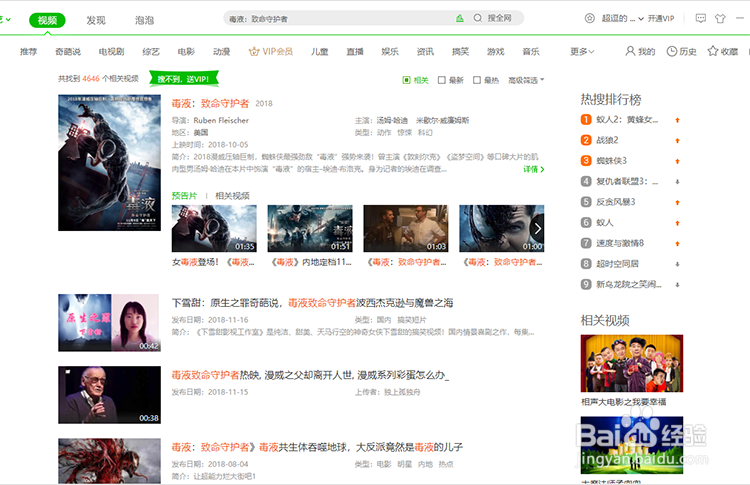The height and width of the screenshot is (485, 750).
Task: Play trailer thumbnail with 01:51 duration
Action: (310, 229)
